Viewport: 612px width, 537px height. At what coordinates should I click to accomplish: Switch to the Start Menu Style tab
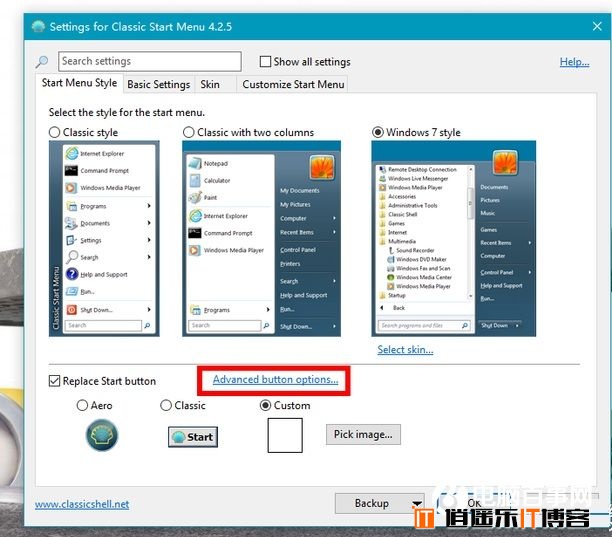(79, 83)
